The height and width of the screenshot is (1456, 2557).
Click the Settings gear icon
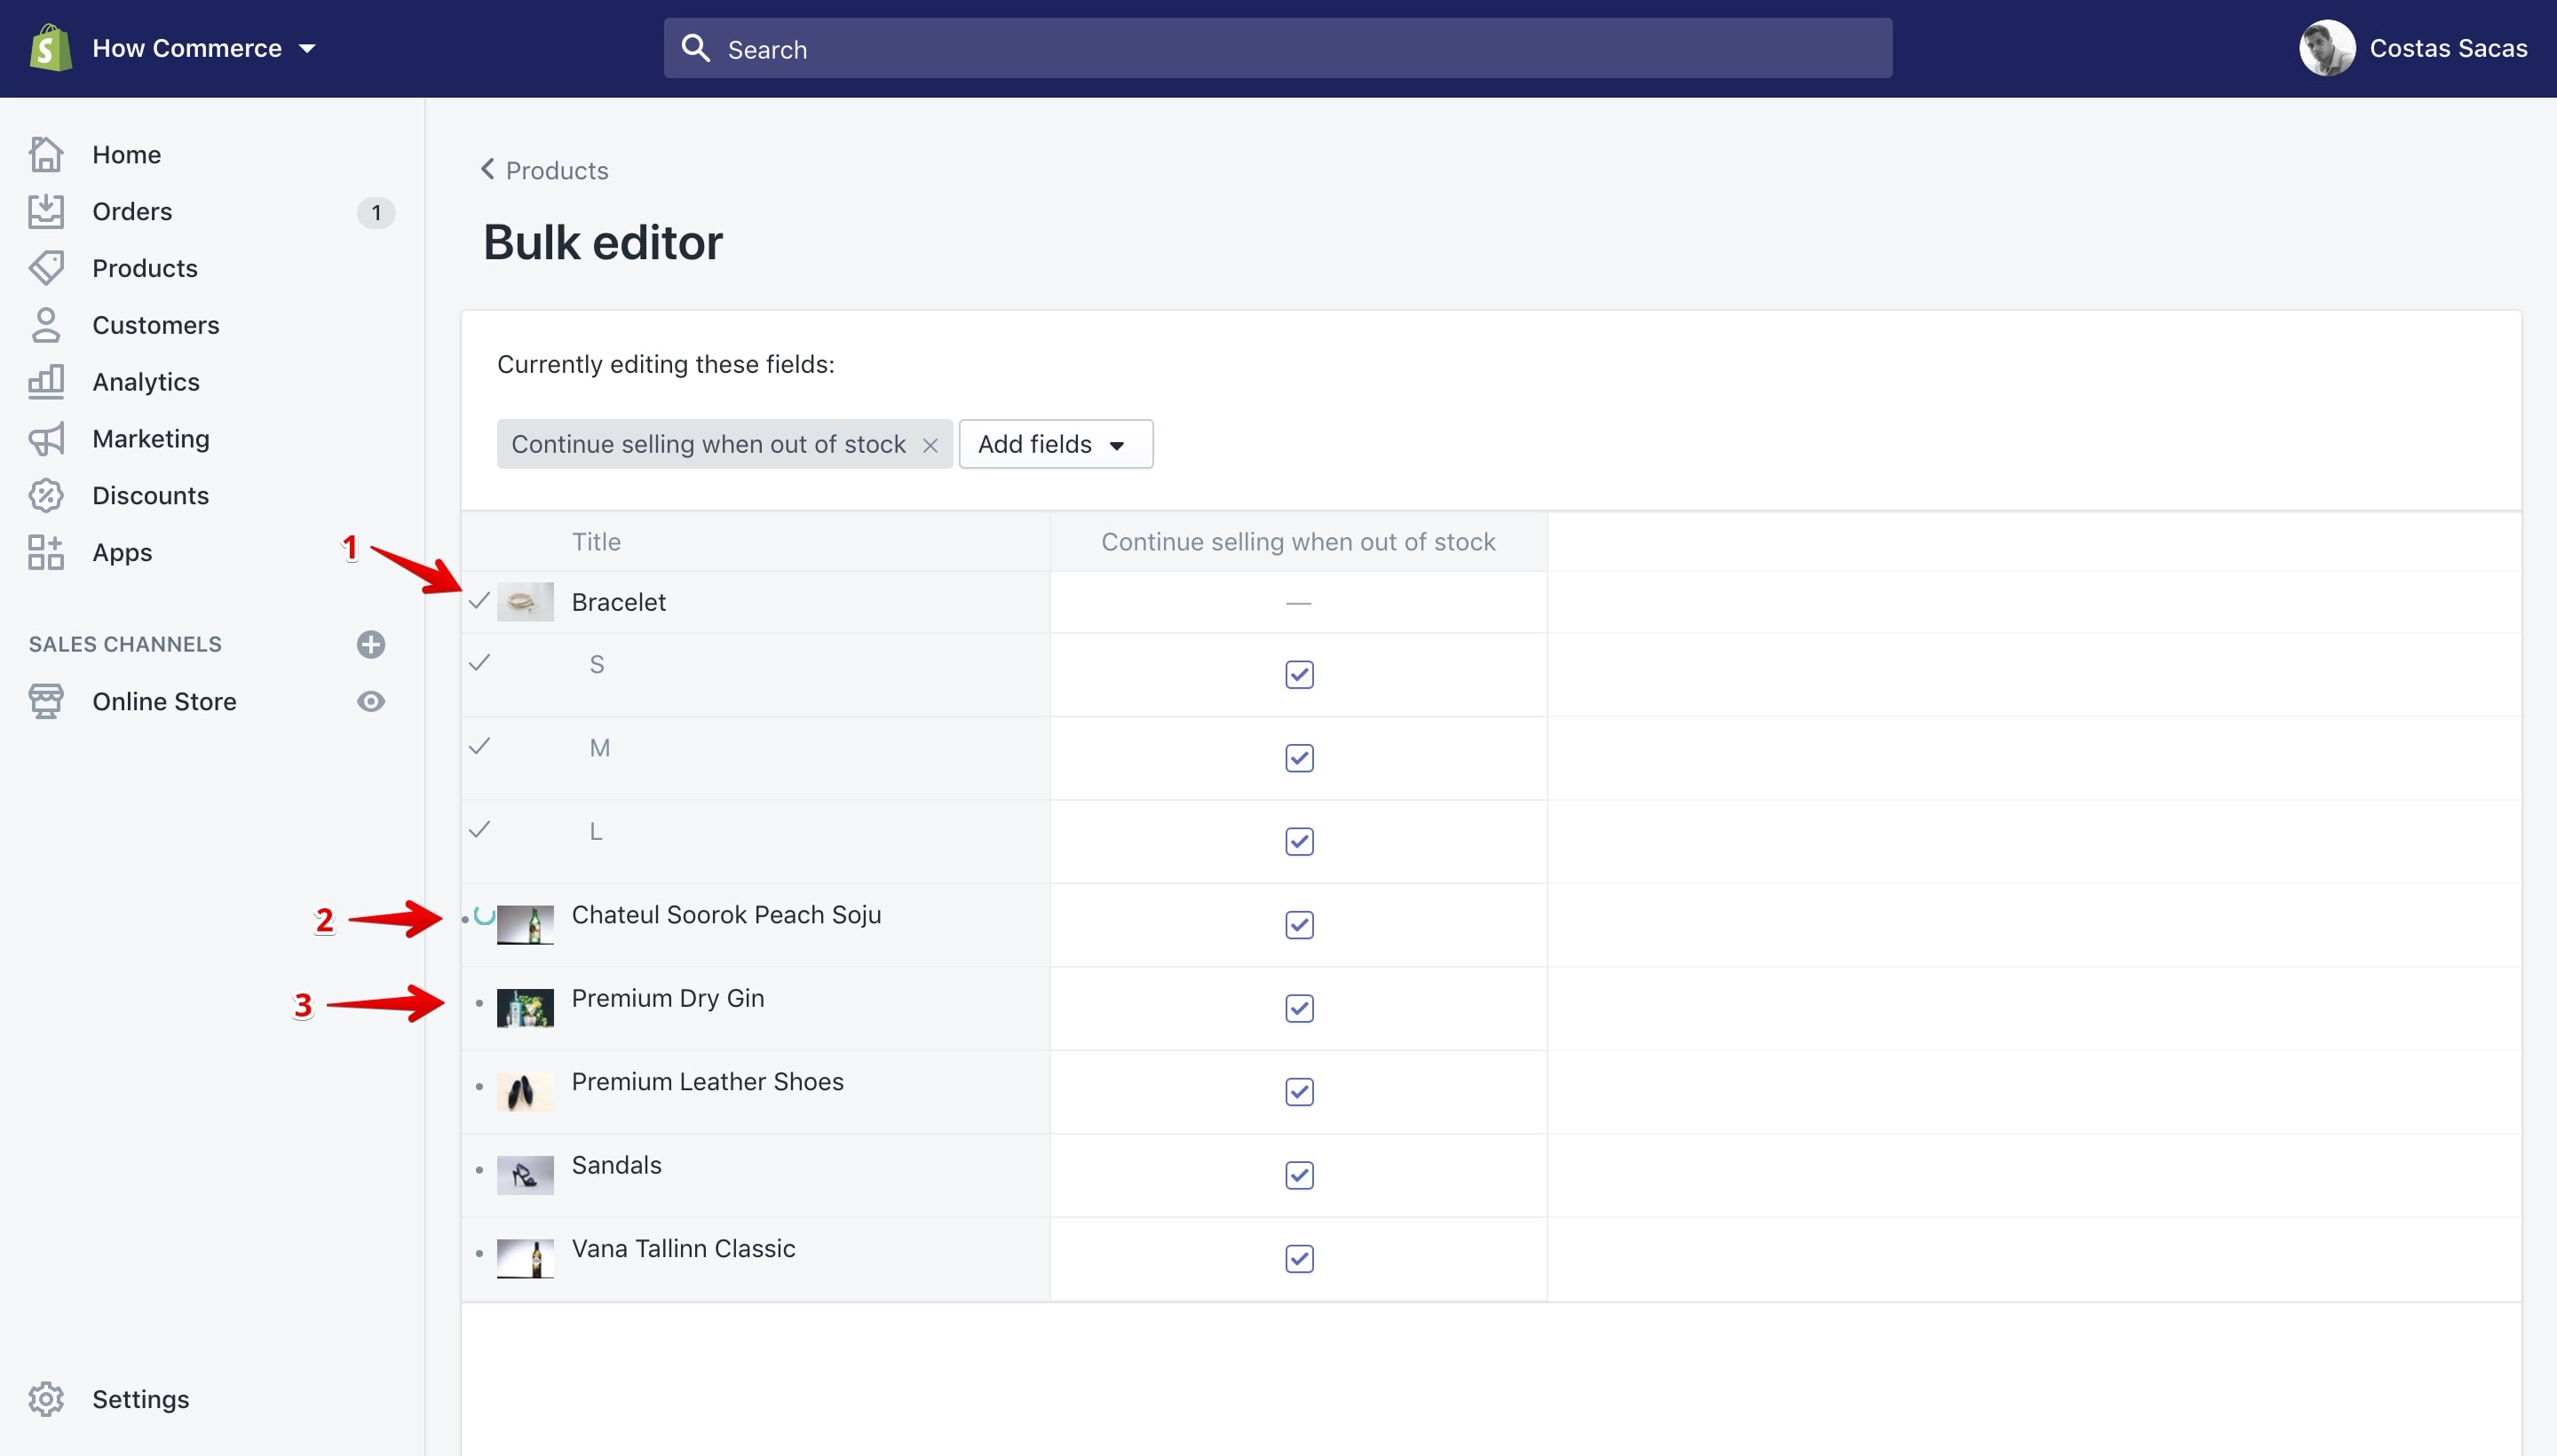(46, 1399)
